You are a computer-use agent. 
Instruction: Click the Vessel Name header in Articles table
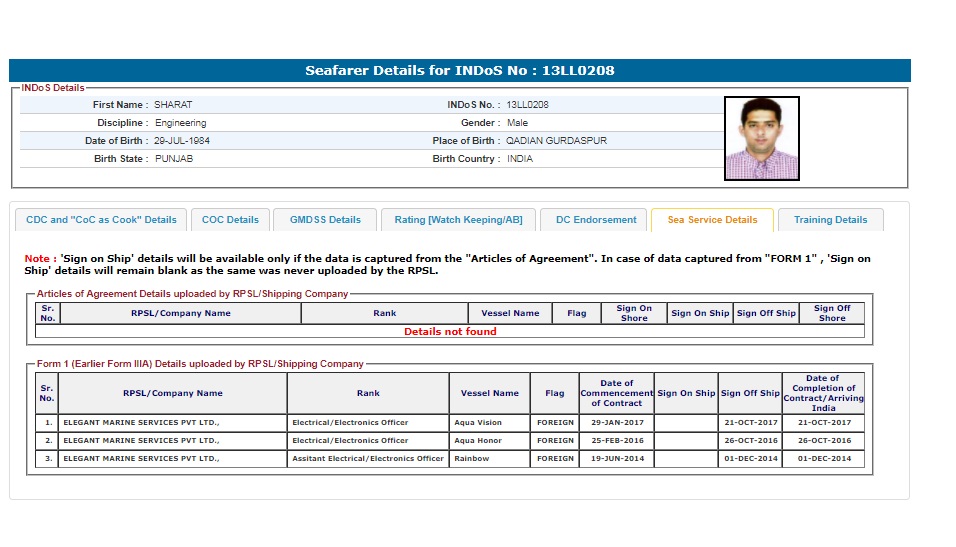[510, 313]
